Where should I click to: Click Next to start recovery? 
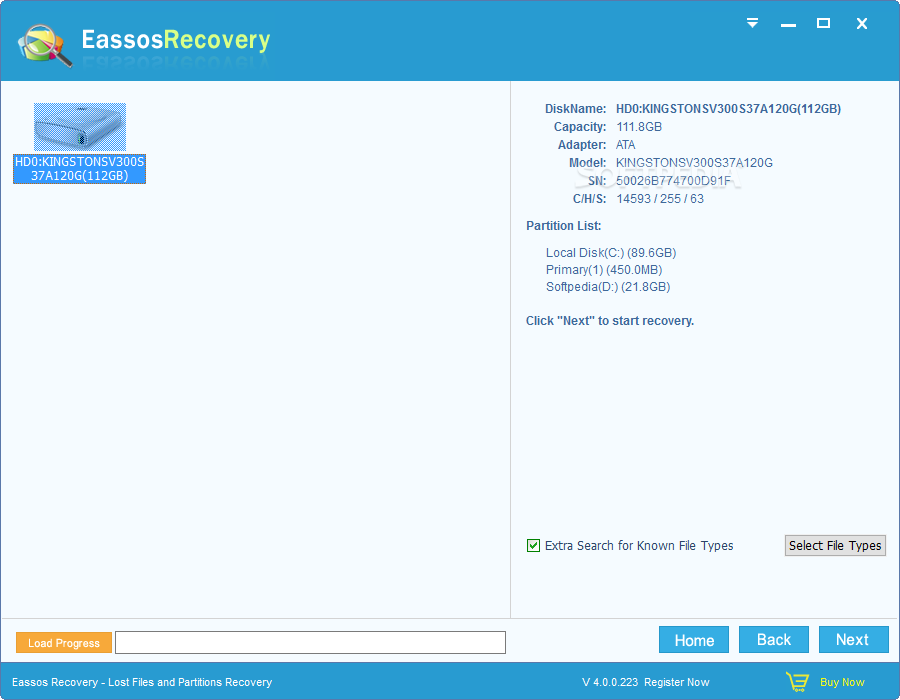click(854, 640)
